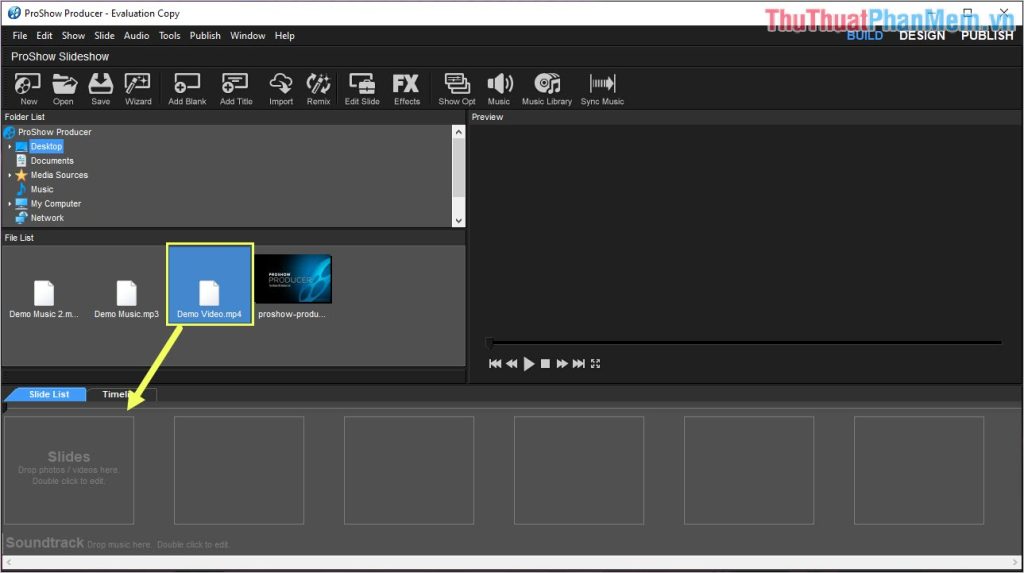Open the Window menu
The height and width of the screenshot is (573, 1024).
pyautogui.click(x=248, y=35)
